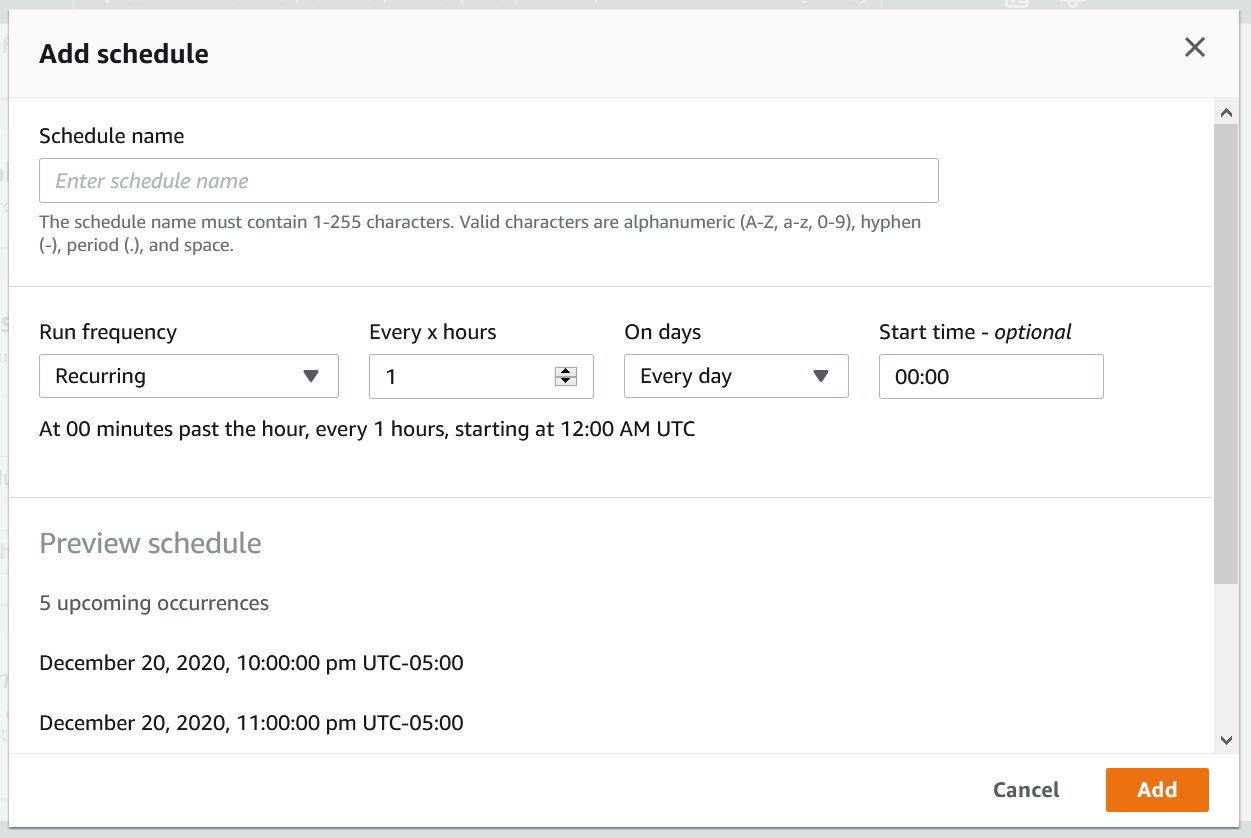
Task: Expand the On days dropdown
Action: pos(736,376)
